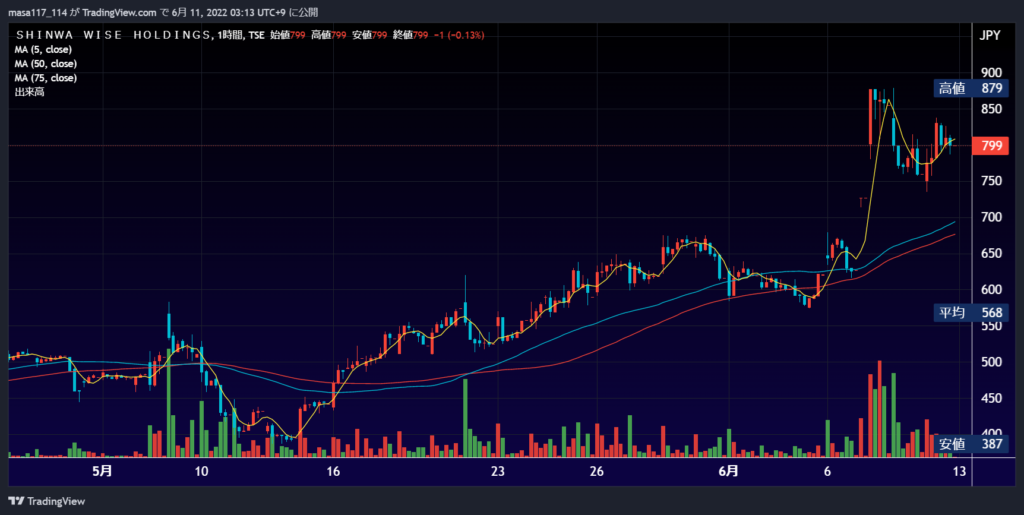Click the 650 price axis tick
The width and height of the screenshot is (1024, 515).
(x=991, y=253)
